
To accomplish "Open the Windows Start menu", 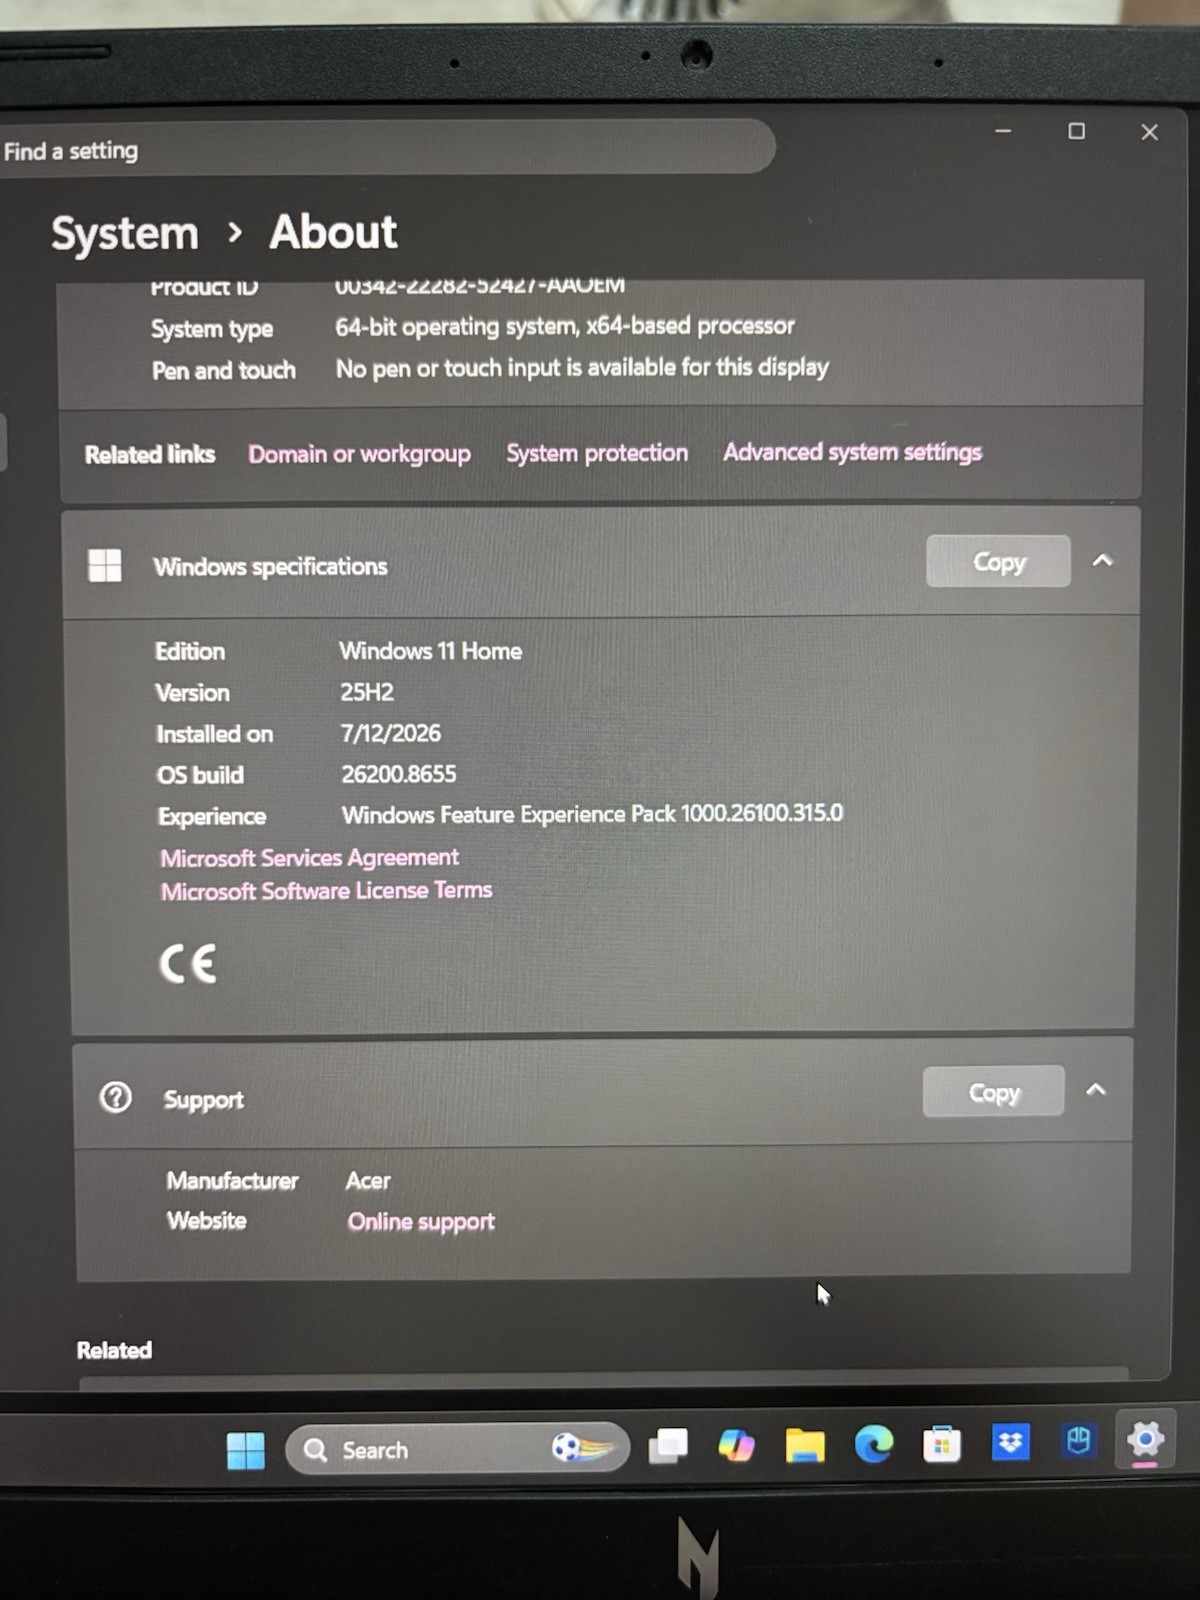I will 246,1450.
